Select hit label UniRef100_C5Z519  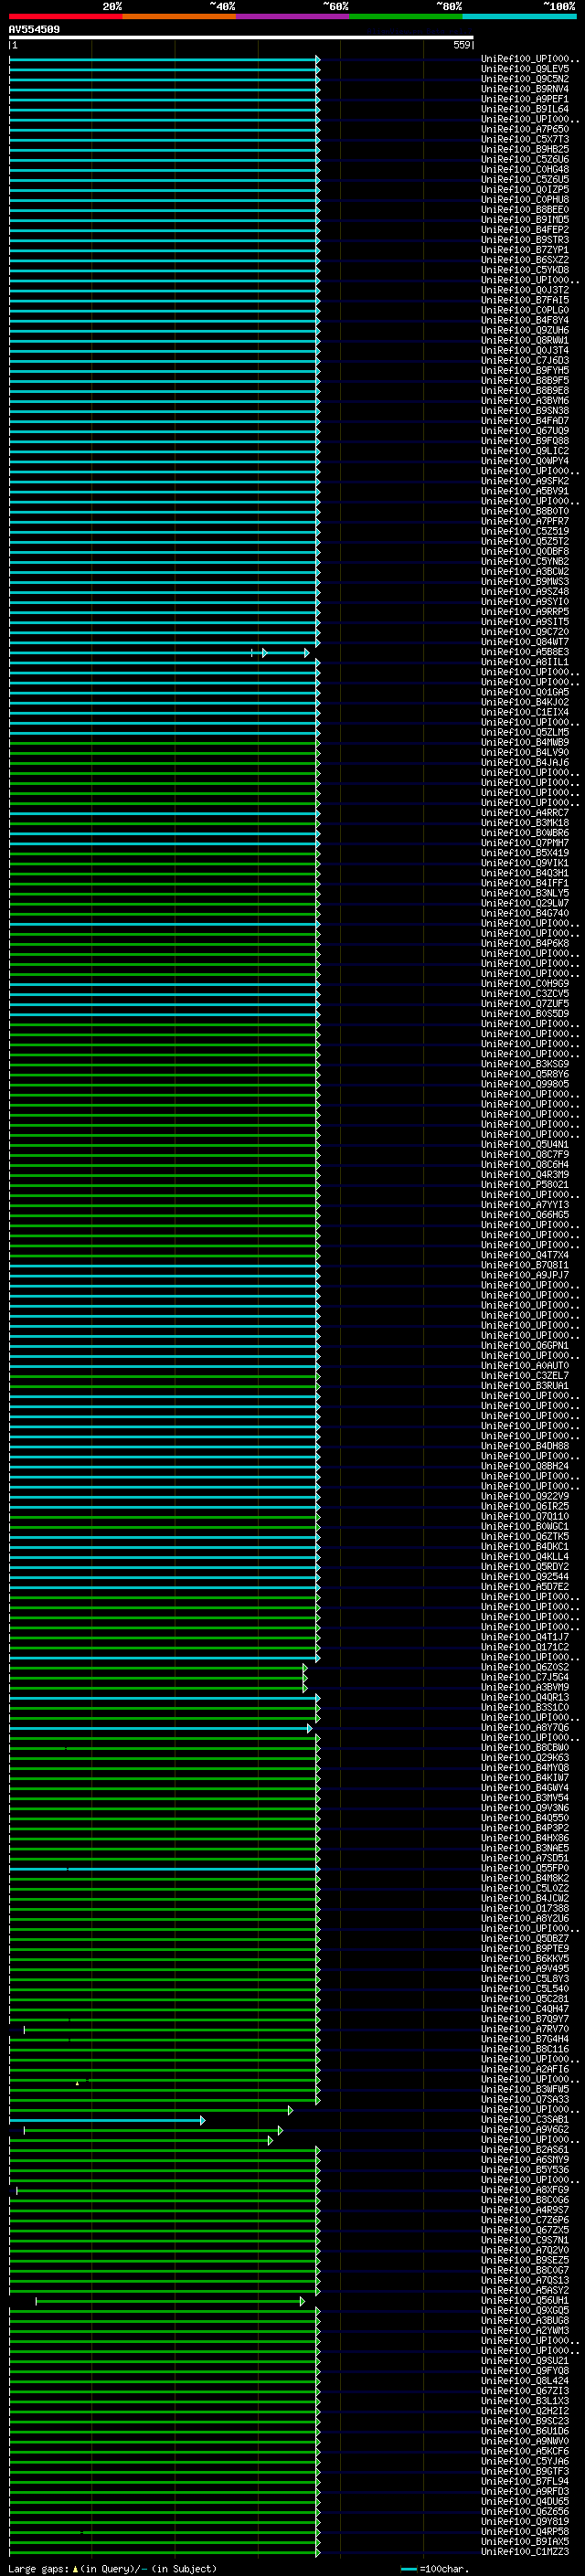pyautogui.click(x=524, y=531)
